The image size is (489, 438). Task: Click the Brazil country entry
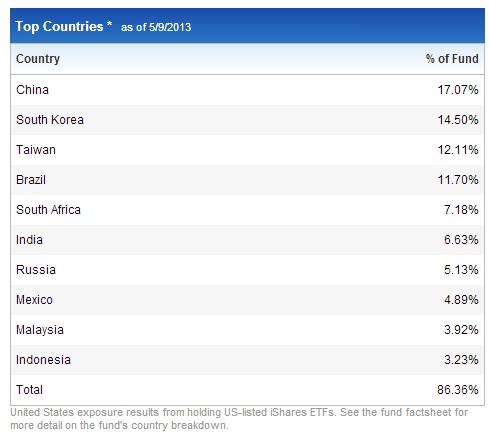pyautogui.click(x=31, y=180)
